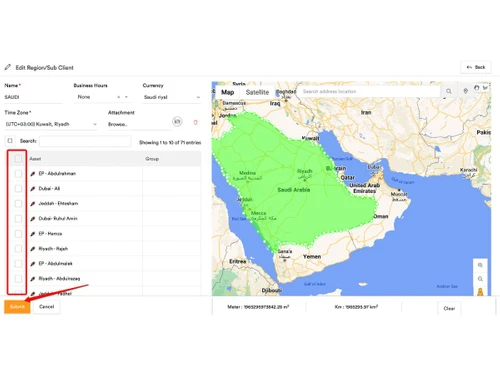The width and height of the screenshot is (500, 375).
Task: Click the Asset column header
Action: (x=35, y=159)
